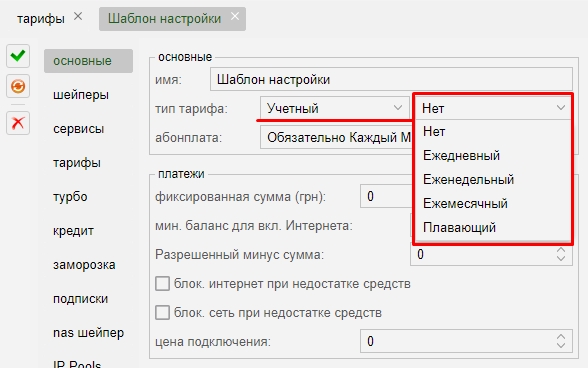The width and height of the screenshot is (588, 368).
Task: Click the green checkmark save icon
Action: pyautogui.click(x=18, y=56)
